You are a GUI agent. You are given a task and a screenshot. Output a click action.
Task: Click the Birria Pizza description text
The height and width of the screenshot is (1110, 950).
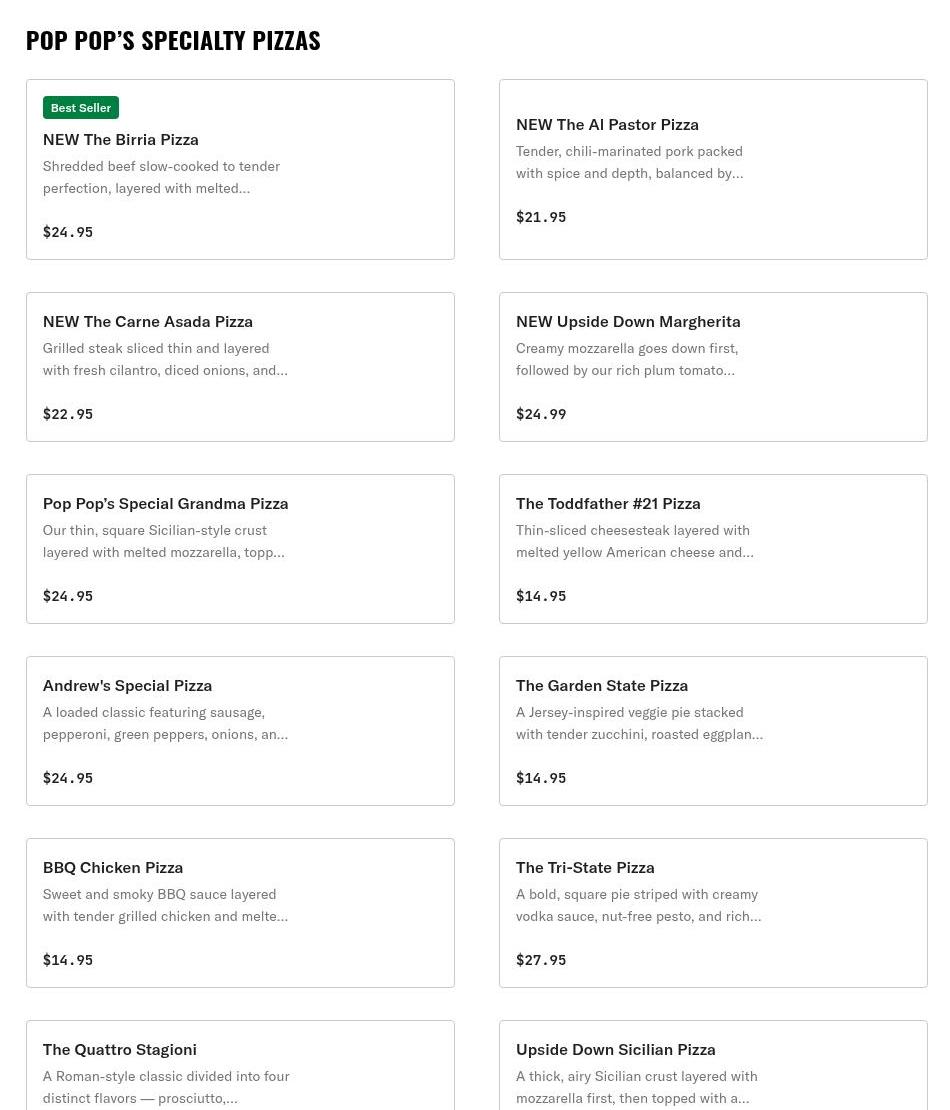coord(161,177)
